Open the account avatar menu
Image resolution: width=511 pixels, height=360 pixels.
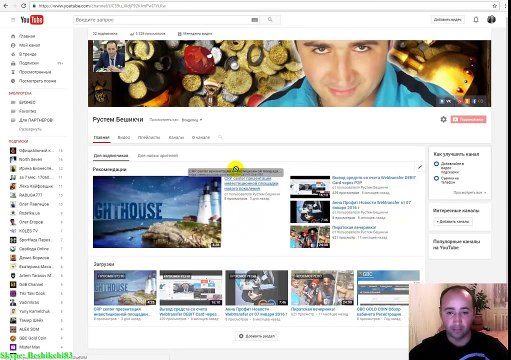[x=491, y=19]
